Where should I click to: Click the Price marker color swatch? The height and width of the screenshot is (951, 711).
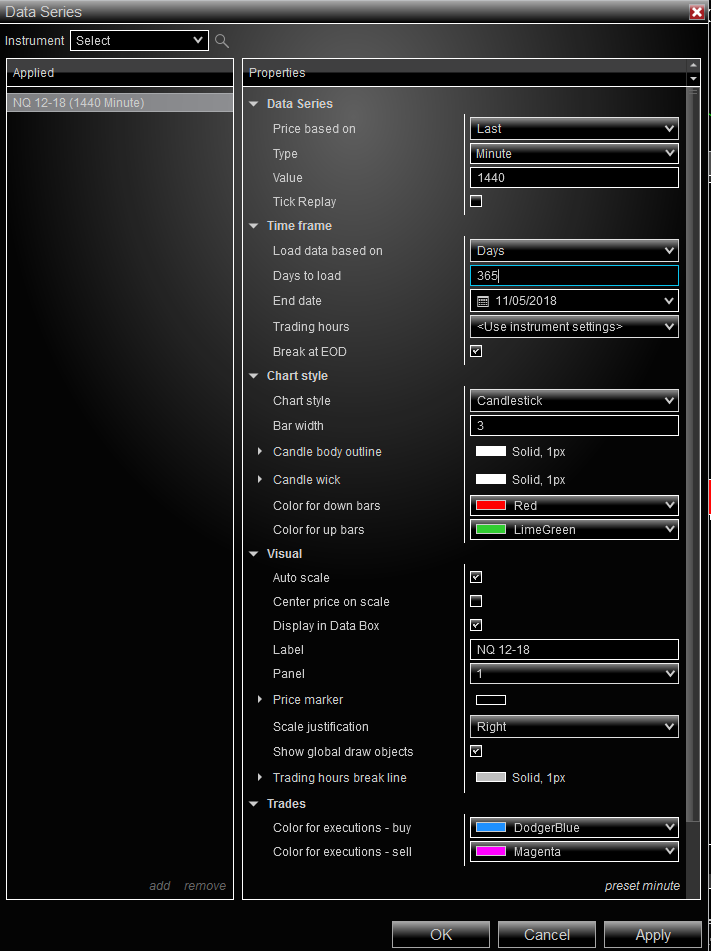[x=491, y=700]
